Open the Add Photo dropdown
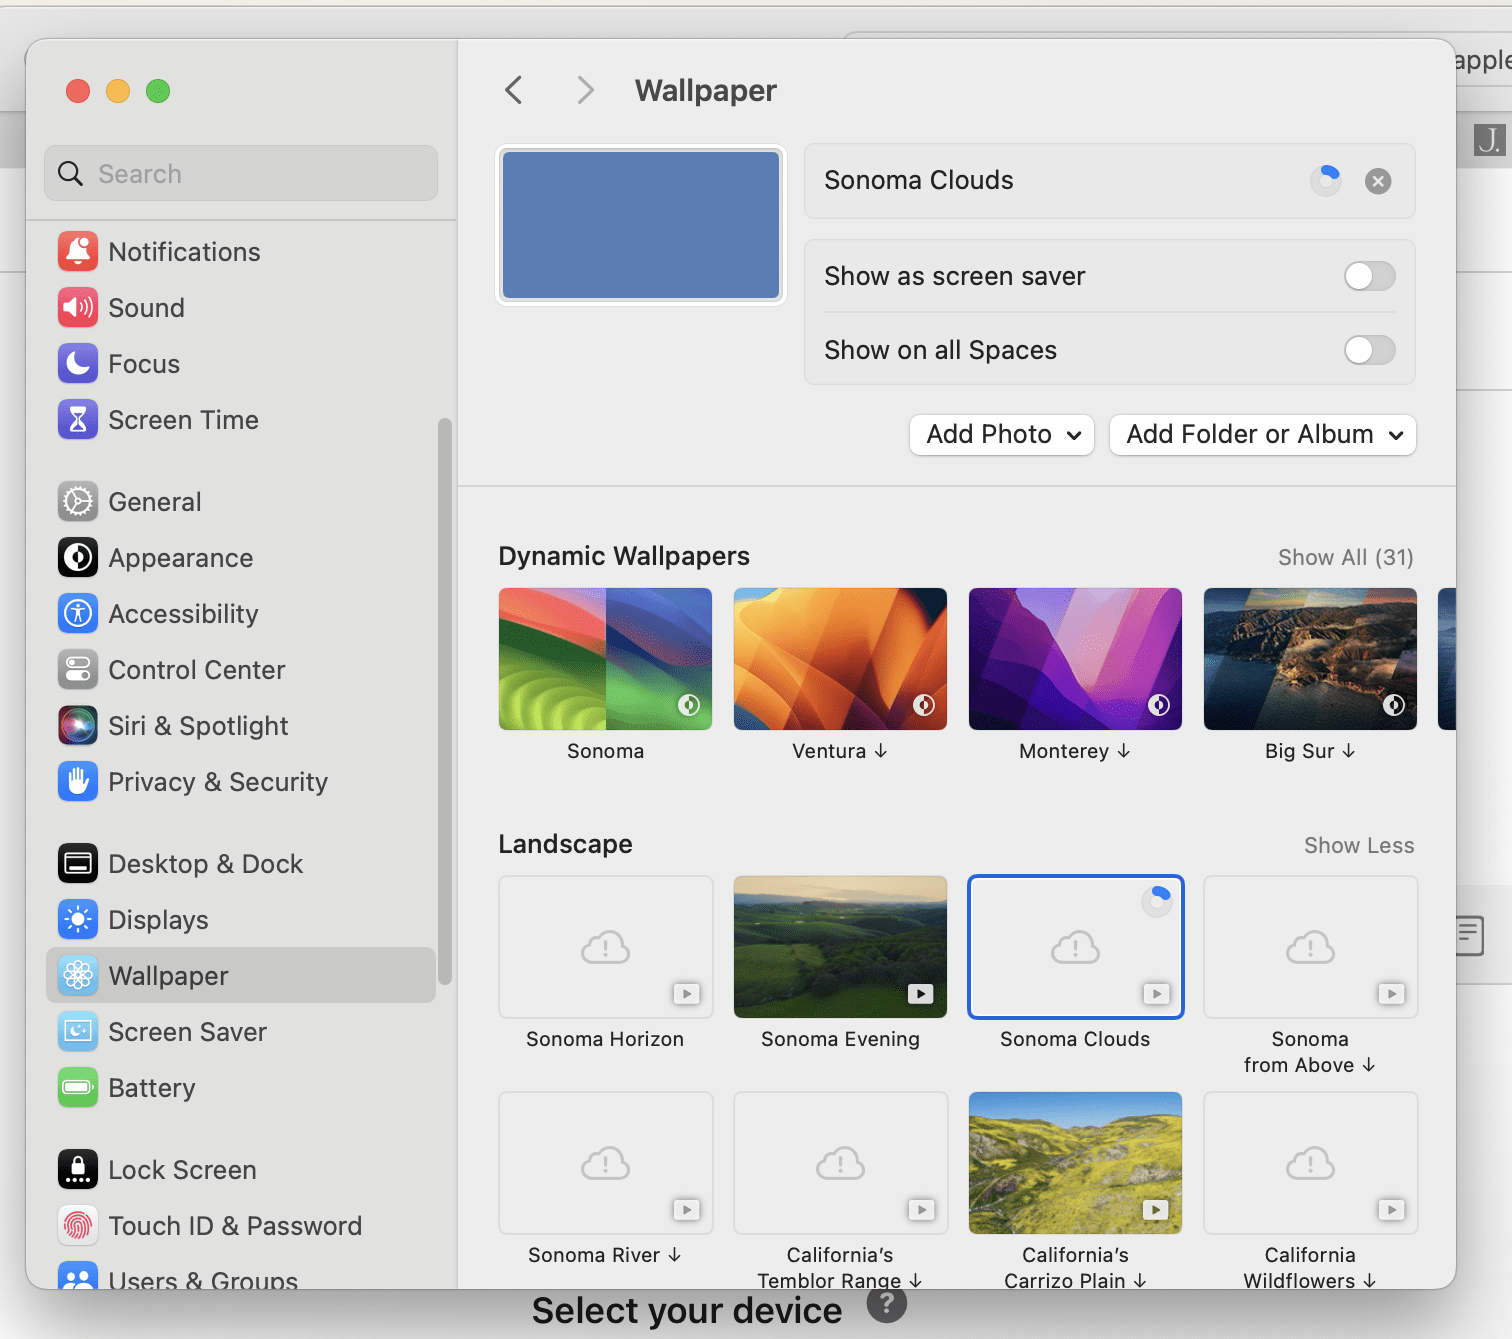Image resolution: width=1512 pixels, height=1339 pixels. pyautogui.click(x=1000, y=435)
